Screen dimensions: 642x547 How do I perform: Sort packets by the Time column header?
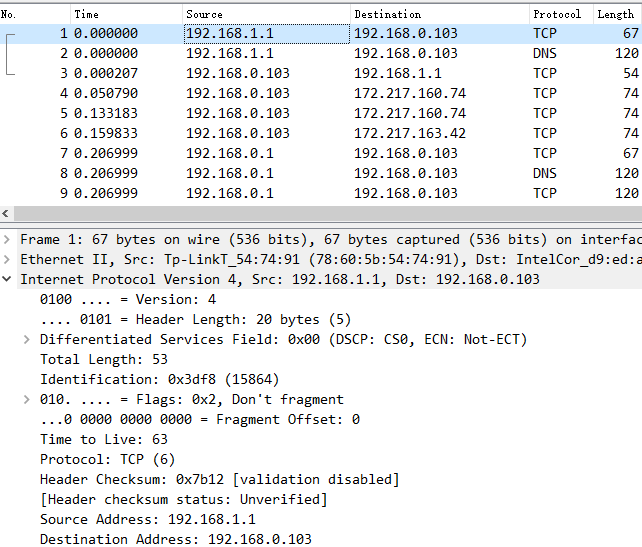[127, 14]
